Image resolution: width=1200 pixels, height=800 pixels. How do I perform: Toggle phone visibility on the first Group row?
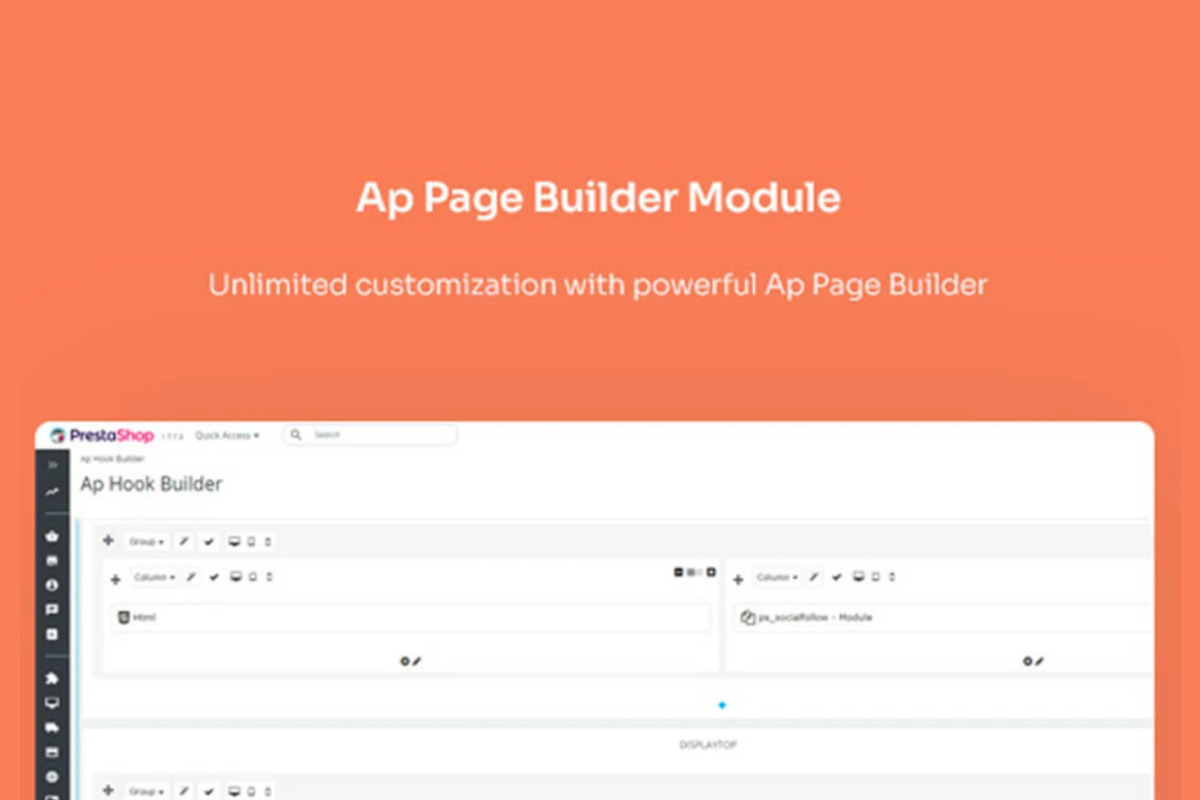point(268,542)
